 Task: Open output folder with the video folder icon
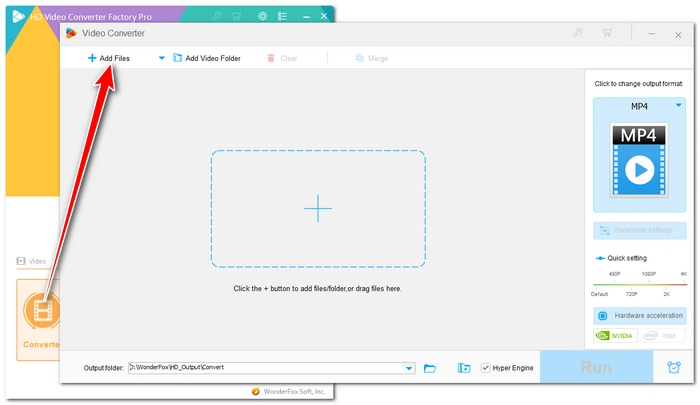click(464, 368)
